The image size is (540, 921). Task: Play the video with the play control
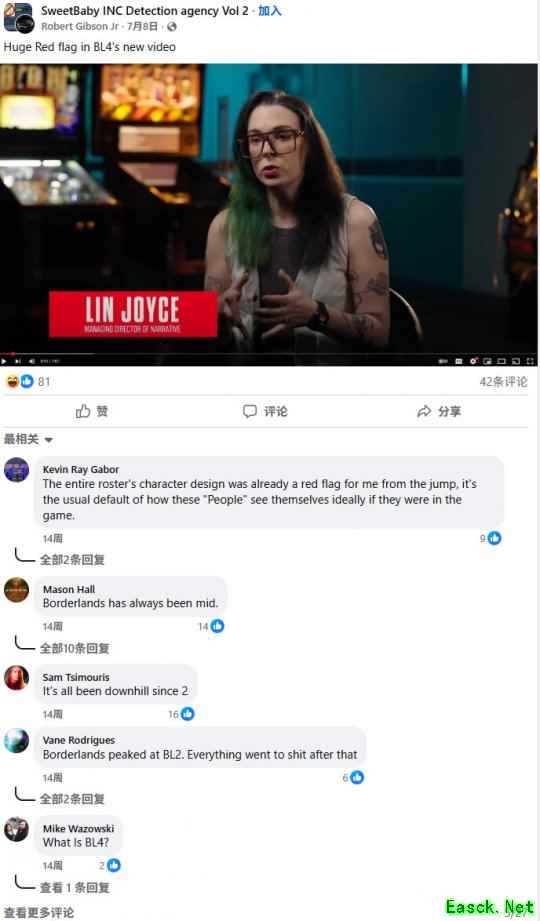point(5,361)
